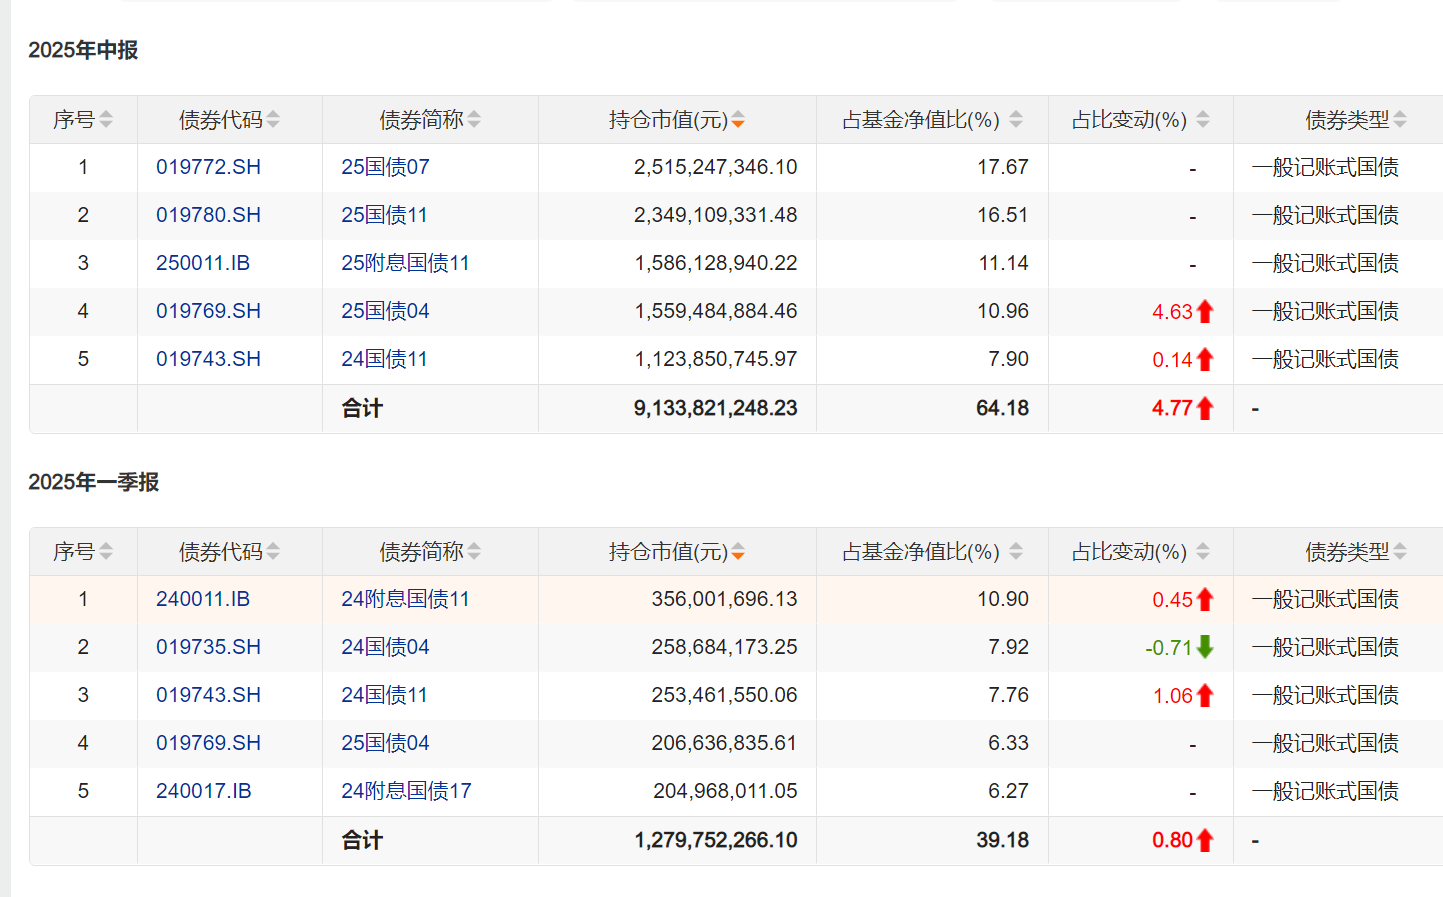This screenshot has height=897, width=1443.
Task: Sort 2025年一季报 table using 债券简称 sort icon
Action: point(474,552)
